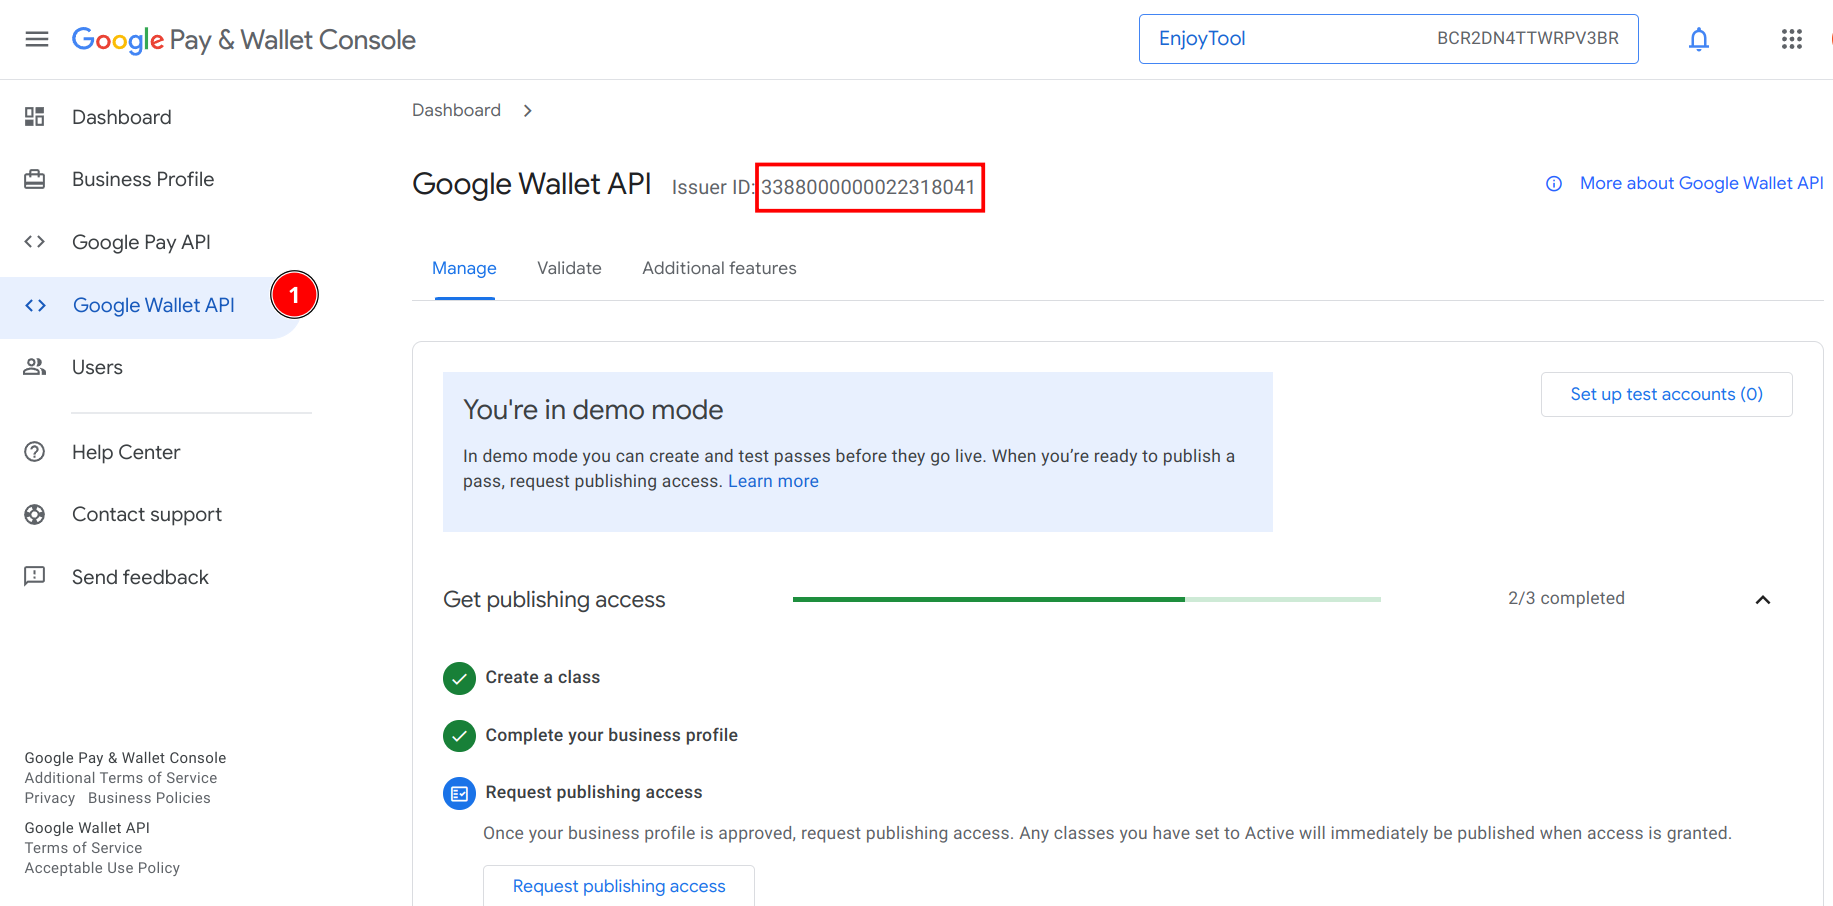Viewport: 1833px width, 906px height.
Task: Click the blue Request publishing access step icon
Action: pos(459,793)
